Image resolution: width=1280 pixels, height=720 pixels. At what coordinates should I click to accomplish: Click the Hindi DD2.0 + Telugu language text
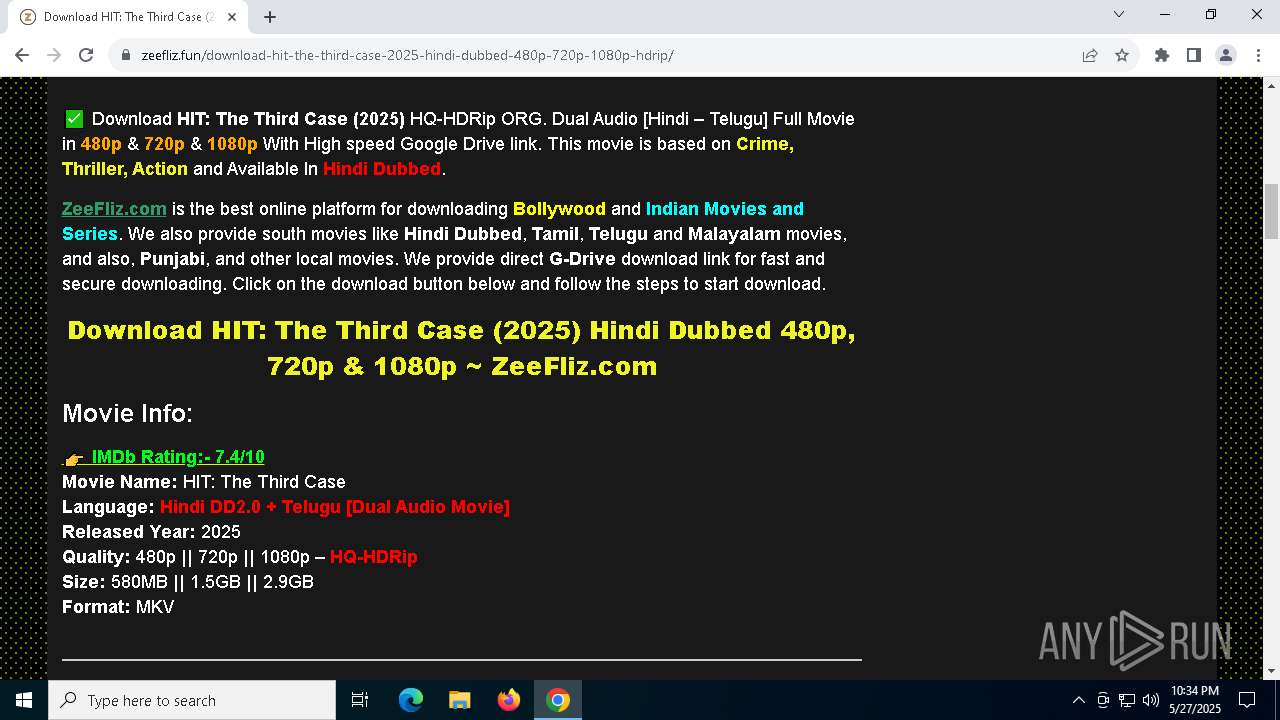click(334, 507)
